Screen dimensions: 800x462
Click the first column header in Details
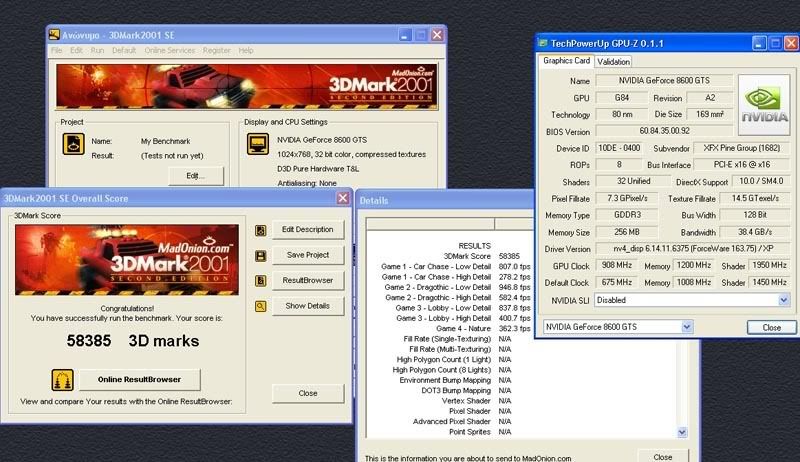[430, 224]
